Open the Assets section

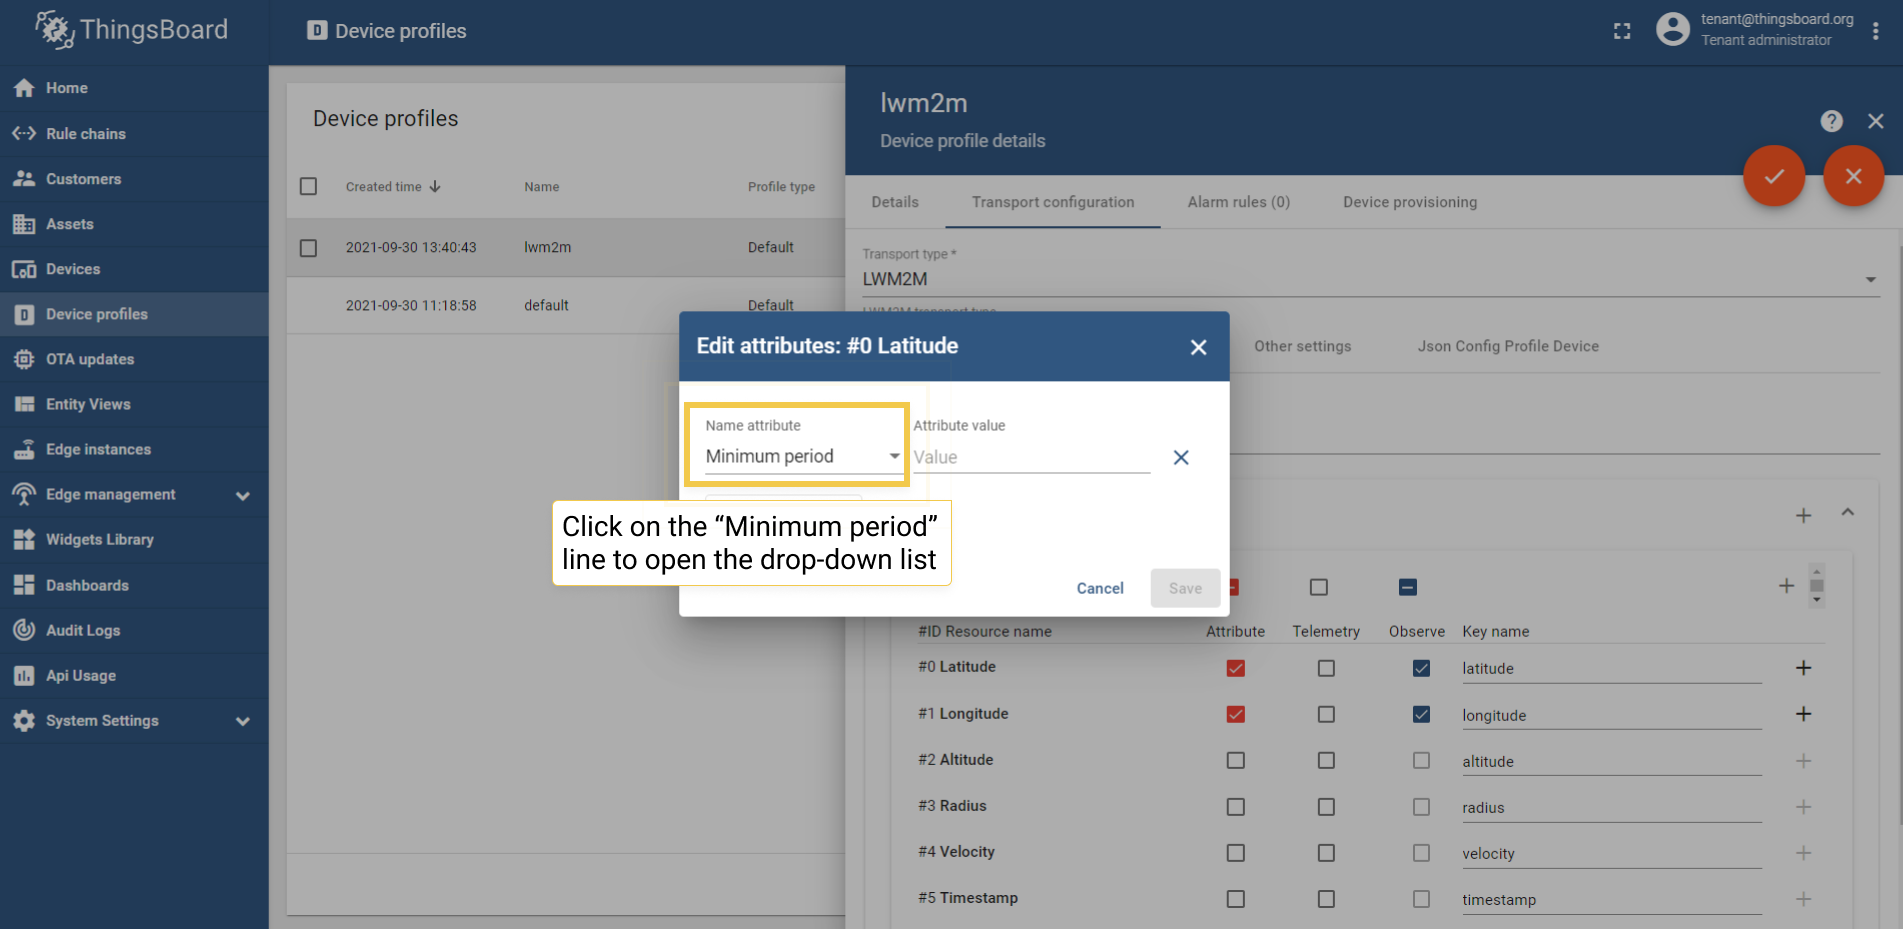(x=134, y=224)
